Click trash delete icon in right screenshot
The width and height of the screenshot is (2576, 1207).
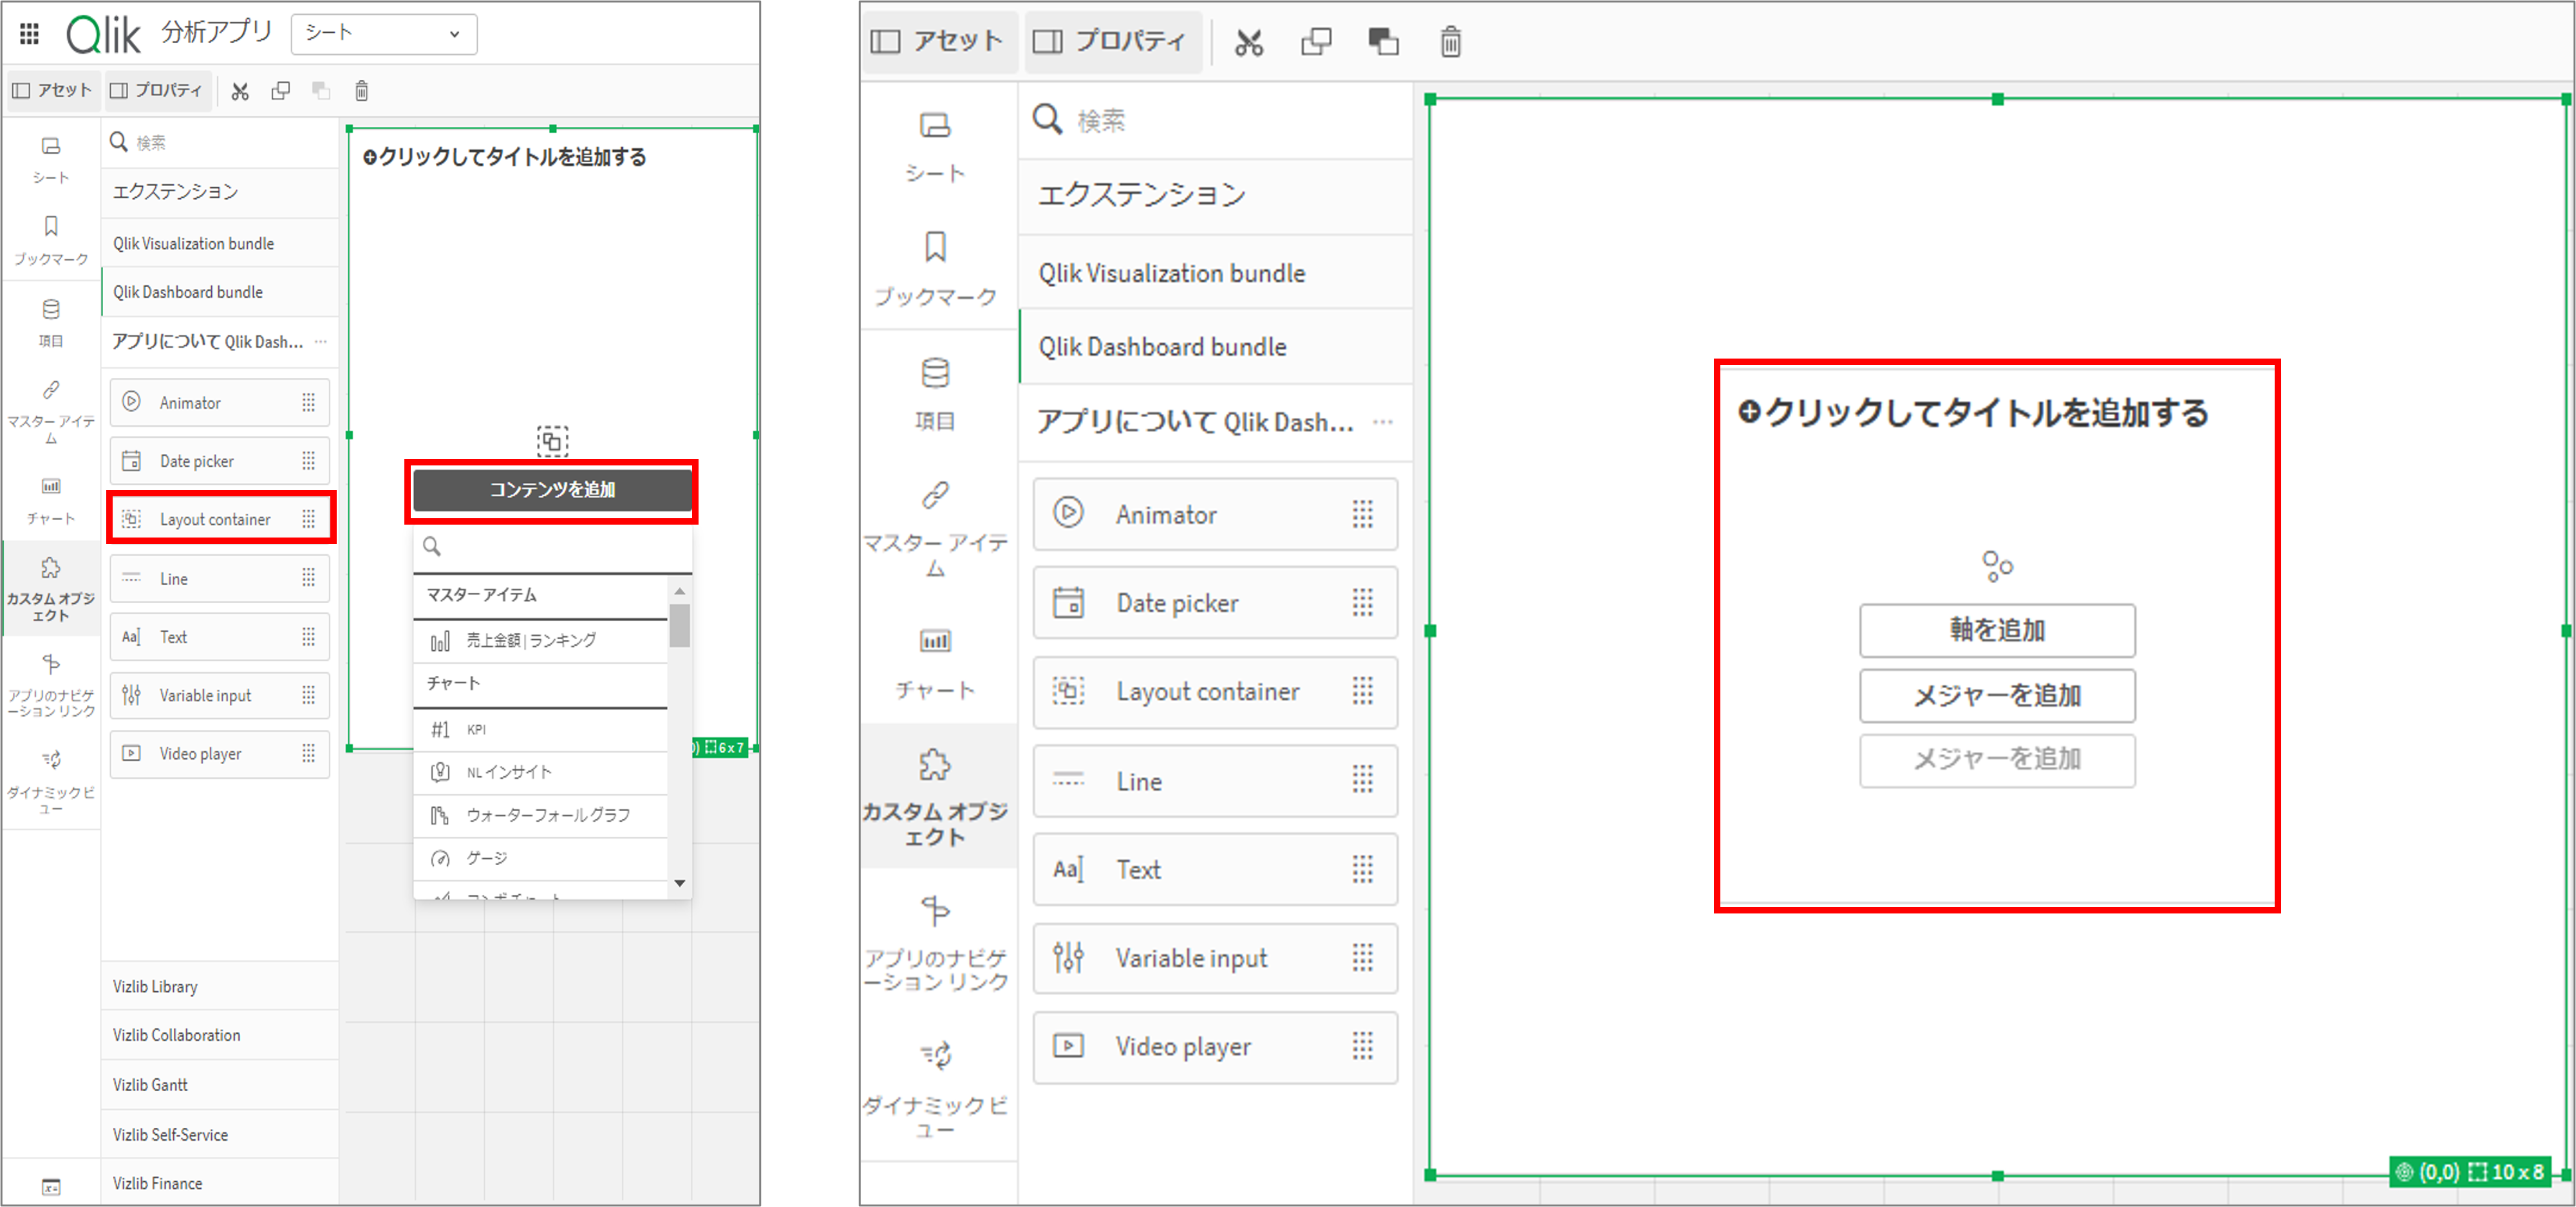pyautogui.click(x=1451, y=41)
